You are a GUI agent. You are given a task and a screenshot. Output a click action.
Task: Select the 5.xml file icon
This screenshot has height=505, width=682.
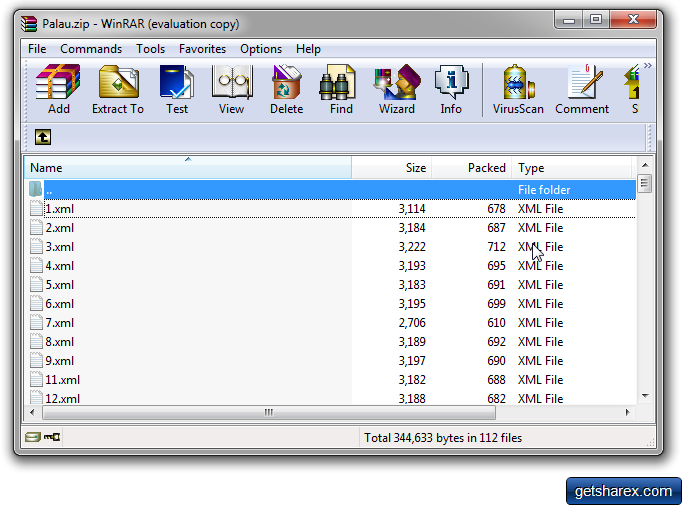[36, 284]
